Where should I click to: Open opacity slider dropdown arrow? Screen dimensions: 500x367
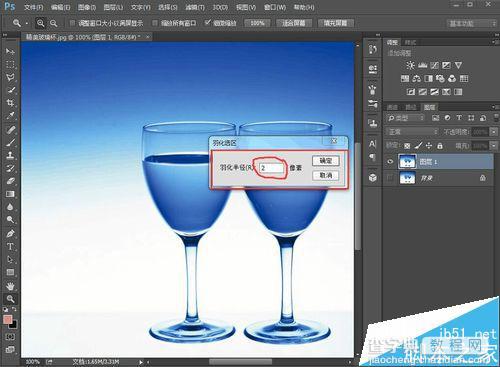(494, 132)
